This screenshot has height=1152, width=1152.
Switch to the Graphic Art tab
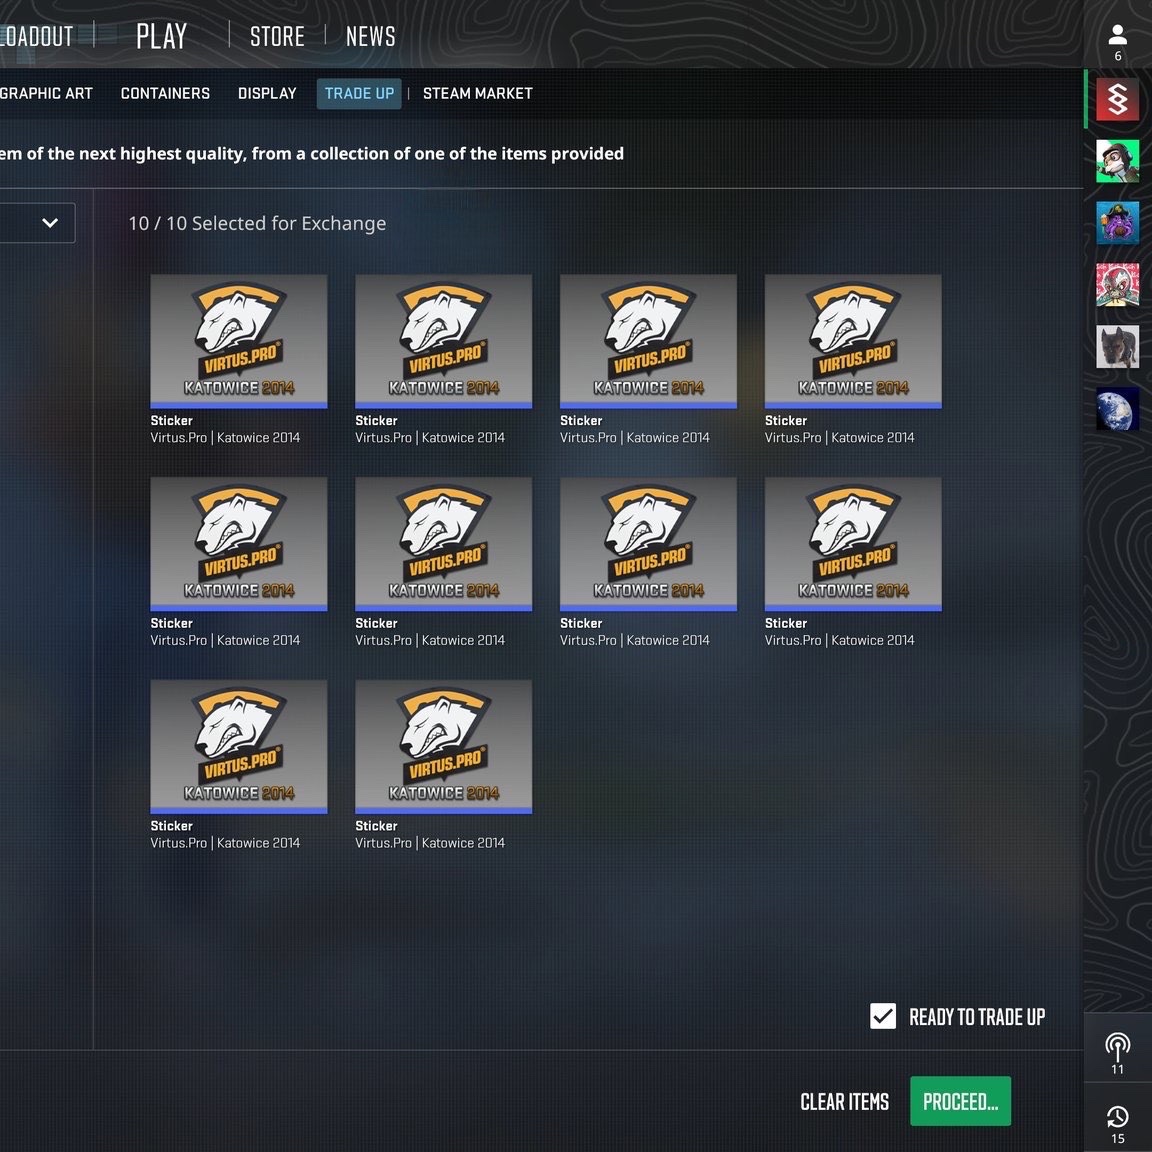[46, 93]
